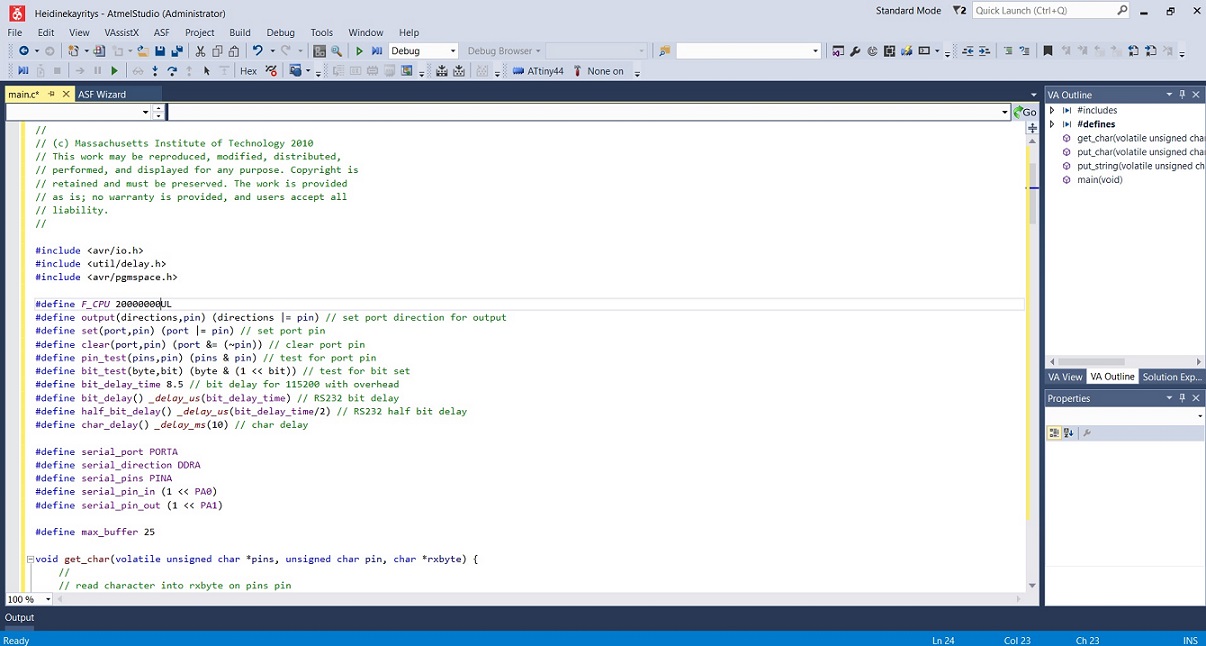Click the green Start Without Debugging icon
This screenshot has height=646, width=1206.
click(359, 51)
